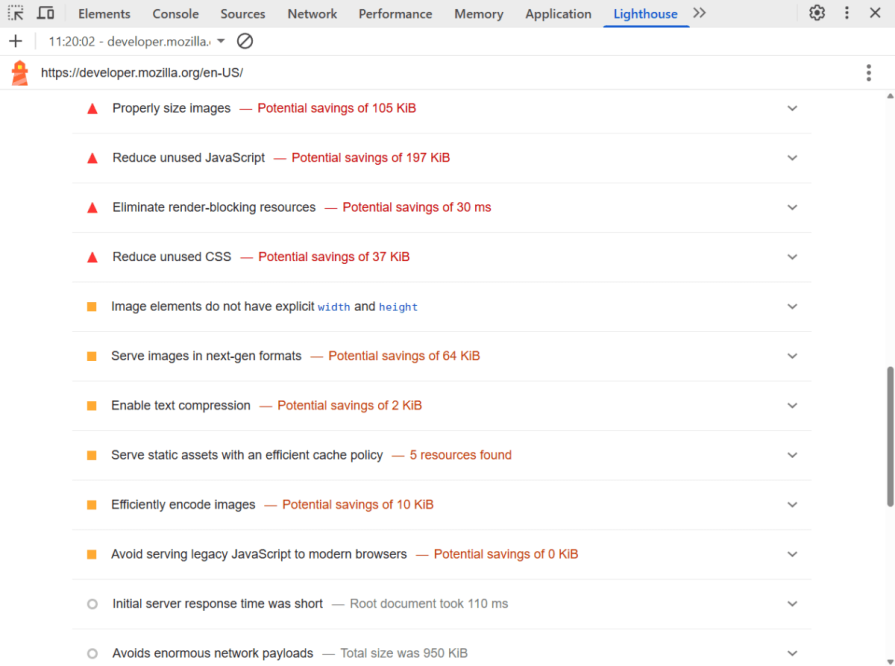
Task: Switch to the Network tab
Action: pos(312,13)
